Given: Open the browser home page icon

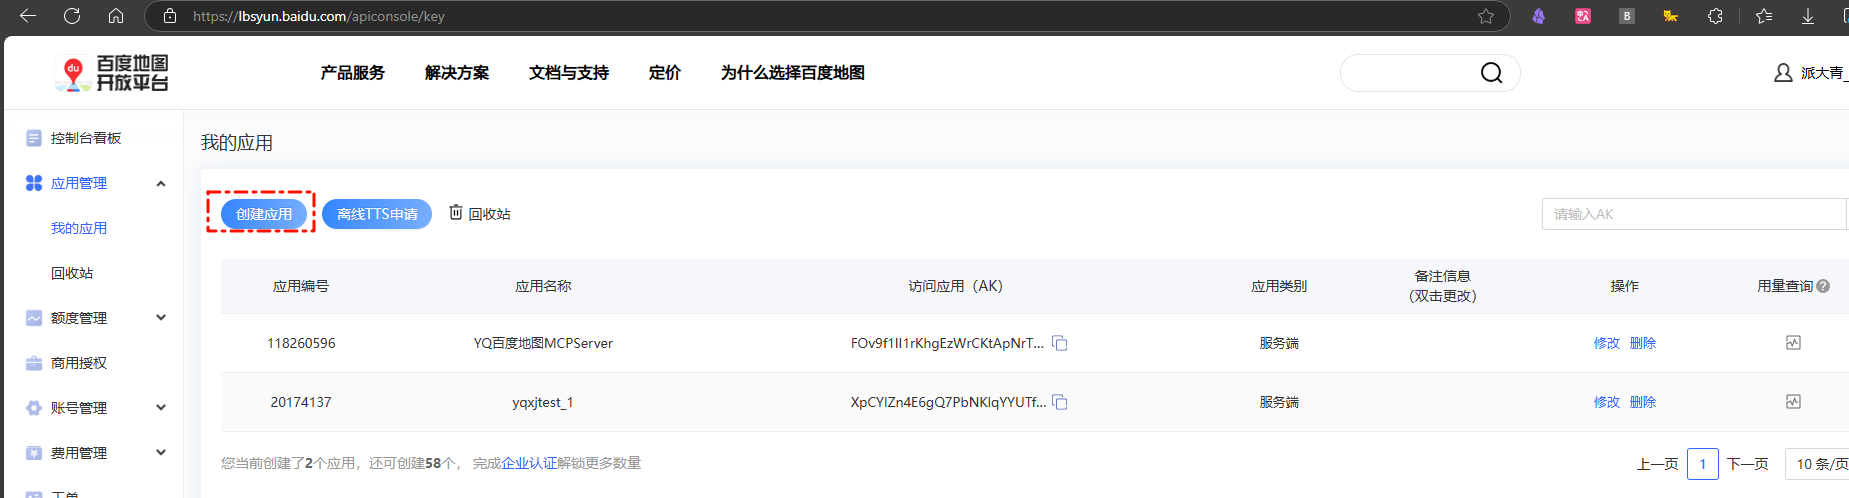Looking at the screenshot, I should coord(116,16).
